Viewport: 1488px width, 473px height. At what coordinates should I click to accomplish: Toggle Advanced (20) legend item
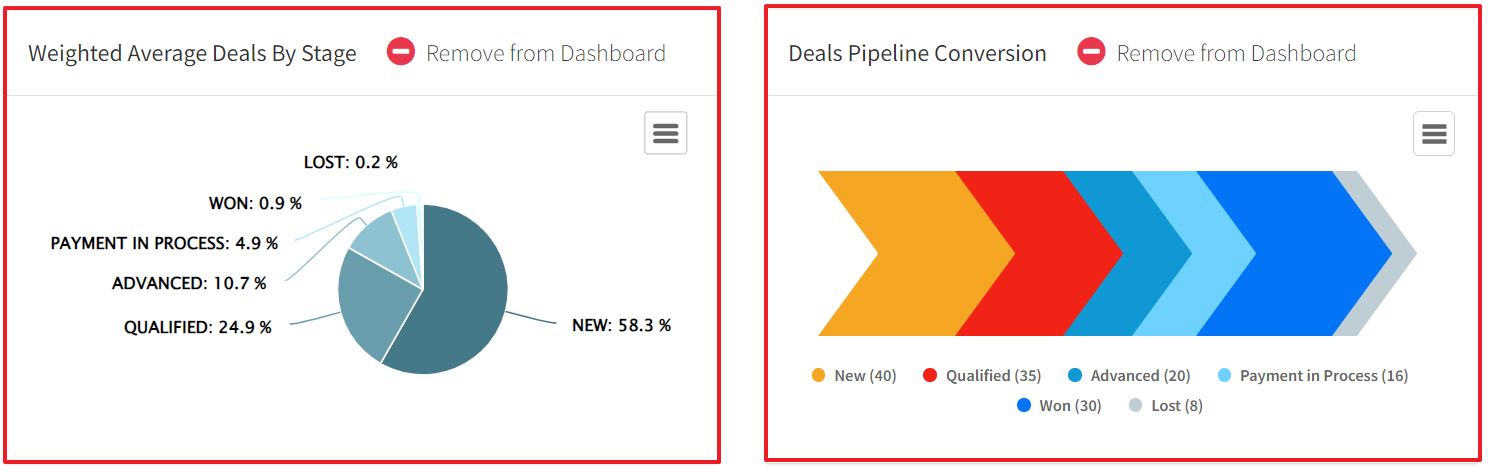tap(1129, 376)
